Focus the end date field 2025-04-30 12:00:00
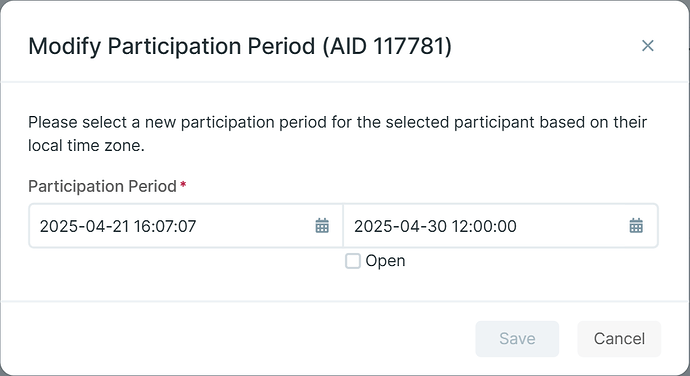Image resolution: width=690 pixels, height=376 pixels. point(500,226)
